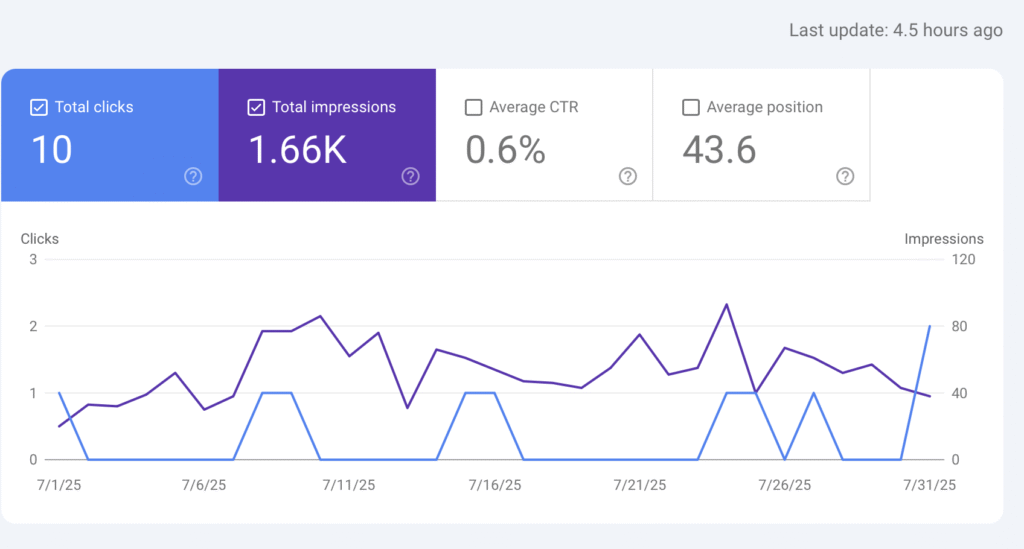Open help tooltip for Average position

pyautogui.click(x=845, y=176)
